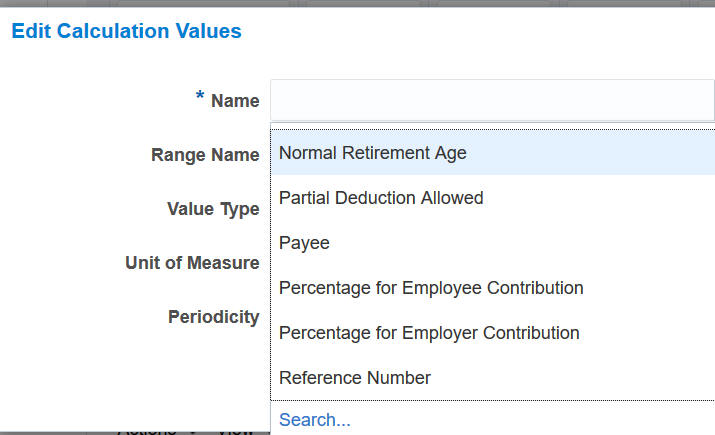Pick Payee in the dropdown list
Screen dimensions: 715x435
tap(304, 243)
